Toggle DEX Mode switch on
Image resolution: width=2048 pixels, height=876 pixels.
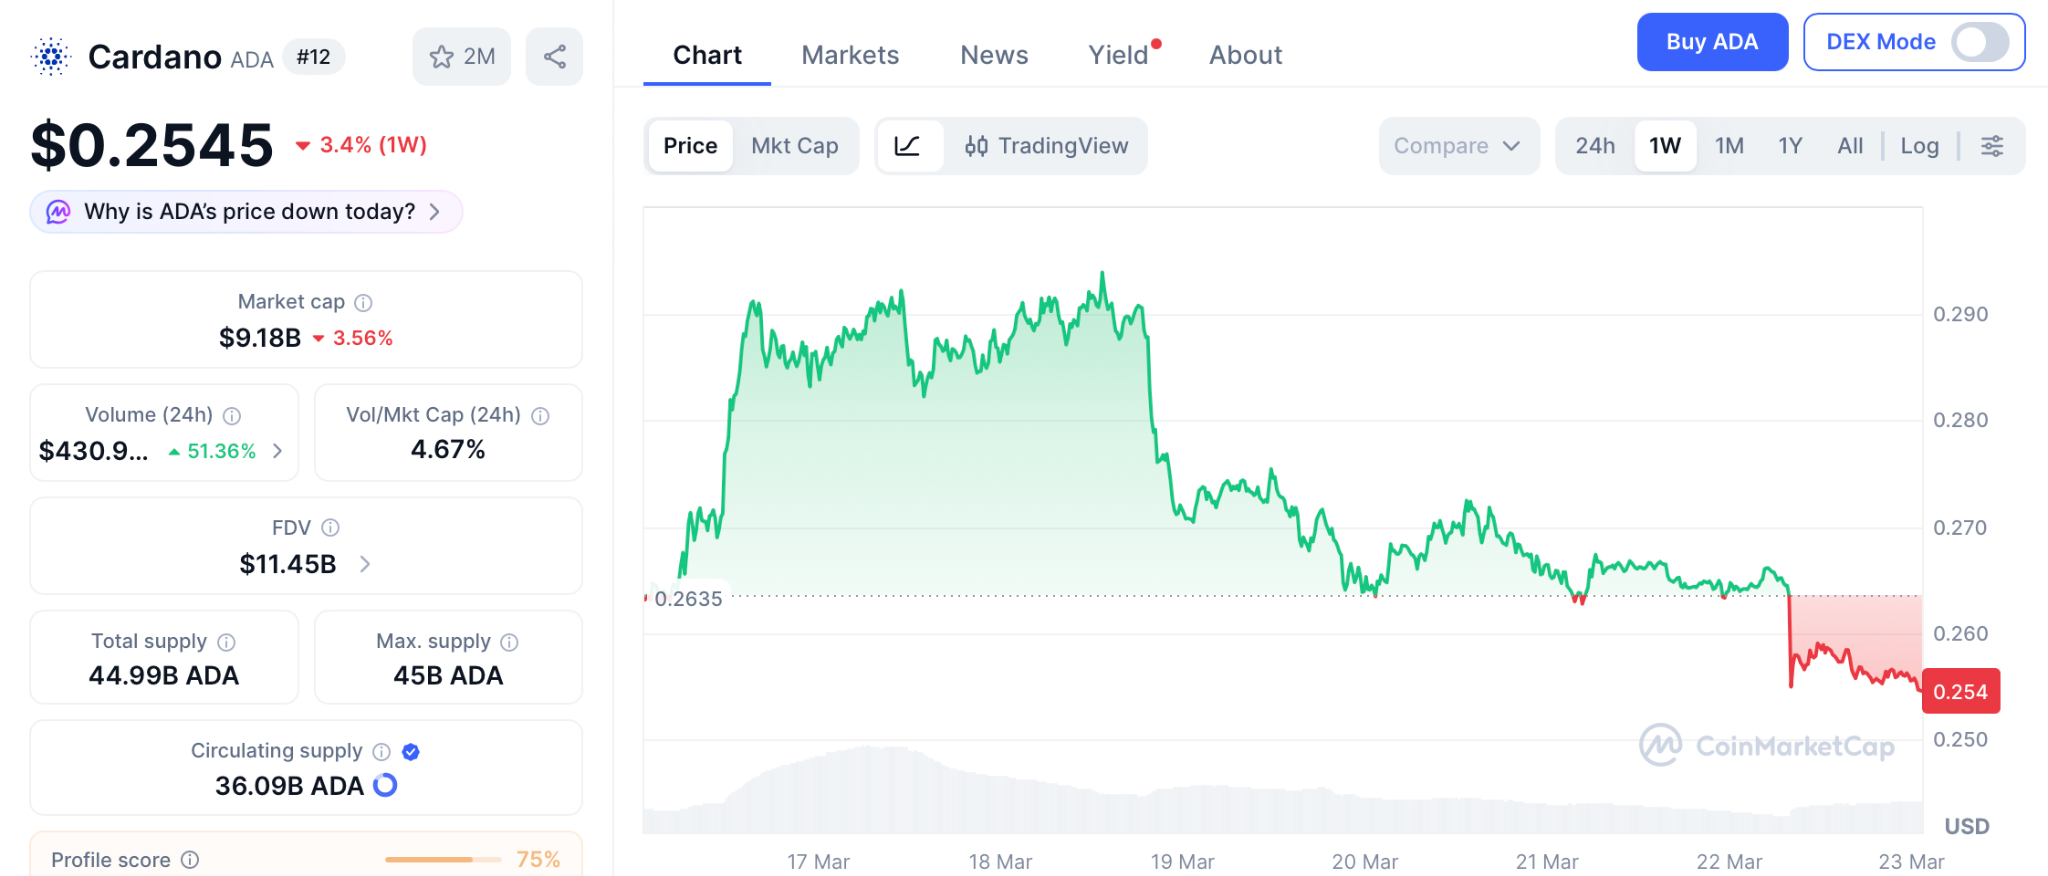[x=1979, y=42]
